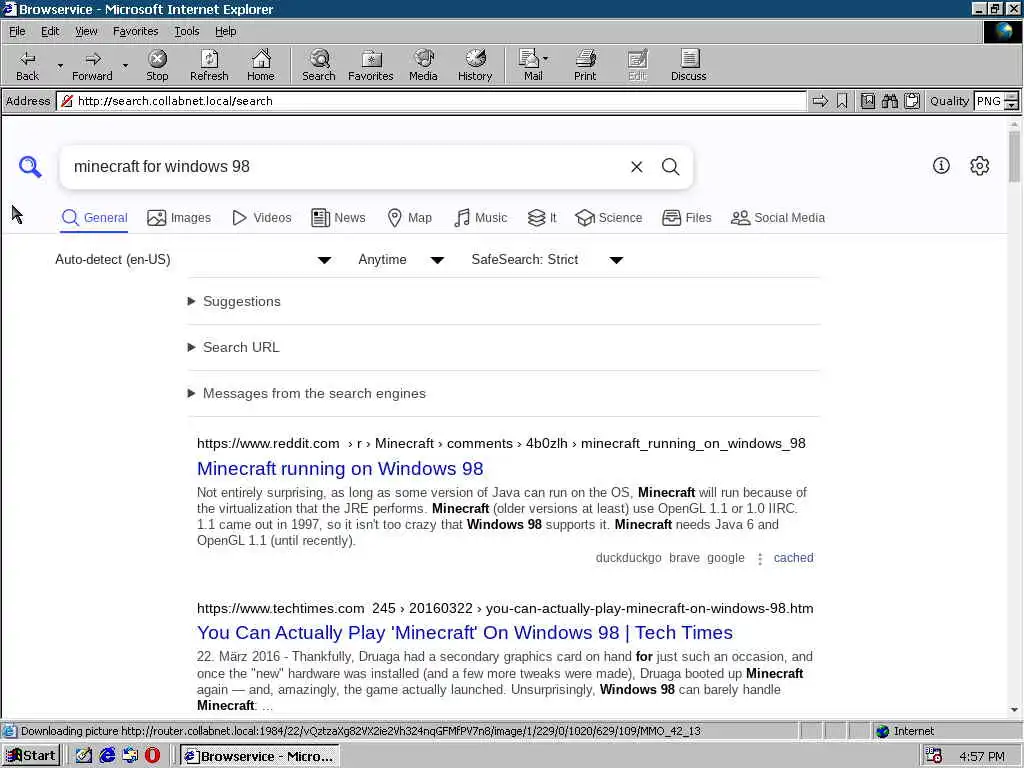Image resolution: width=1024 pixels, height=768 pixels.
Task: Launch Opera from quick launch
Action: (153, 756)
